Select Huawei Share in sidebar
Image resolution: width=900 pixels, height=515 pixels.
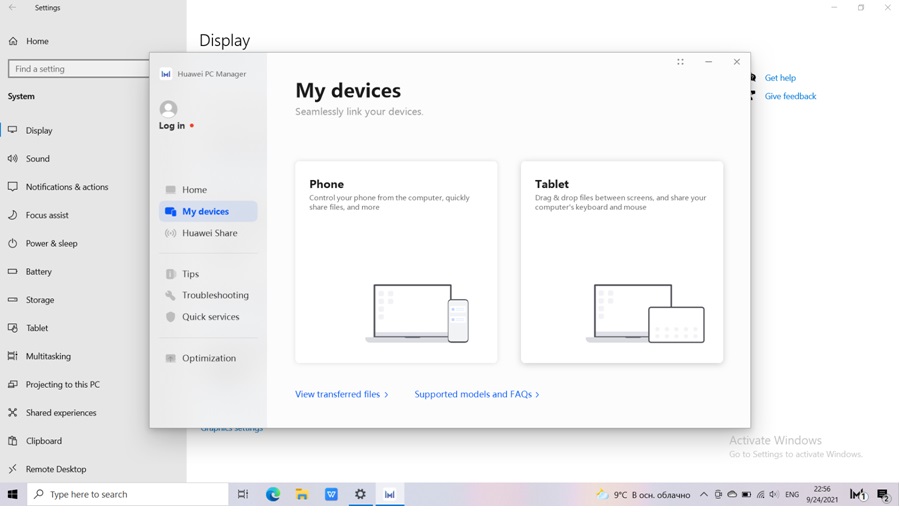pos(209,233)
